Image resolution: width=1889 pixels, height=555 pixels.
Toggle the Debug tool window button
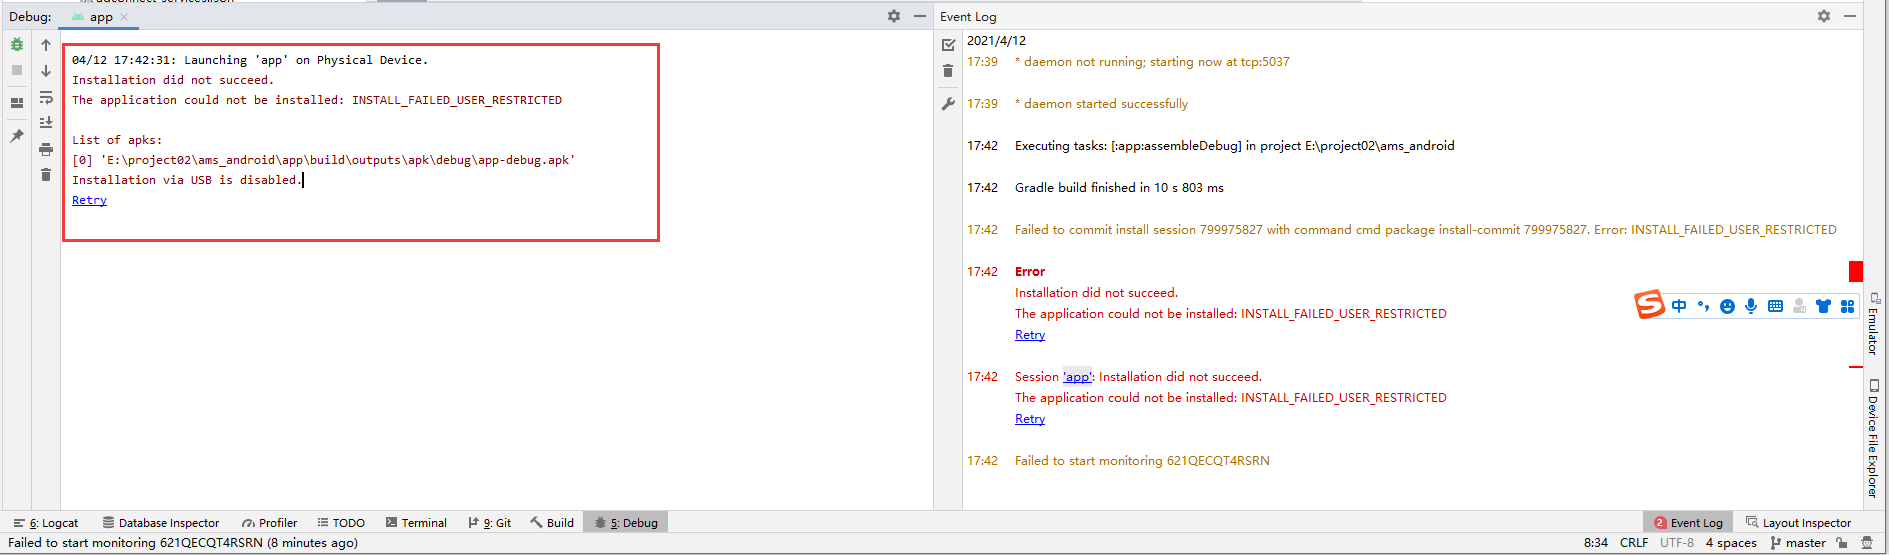click(x=626, y=523)
